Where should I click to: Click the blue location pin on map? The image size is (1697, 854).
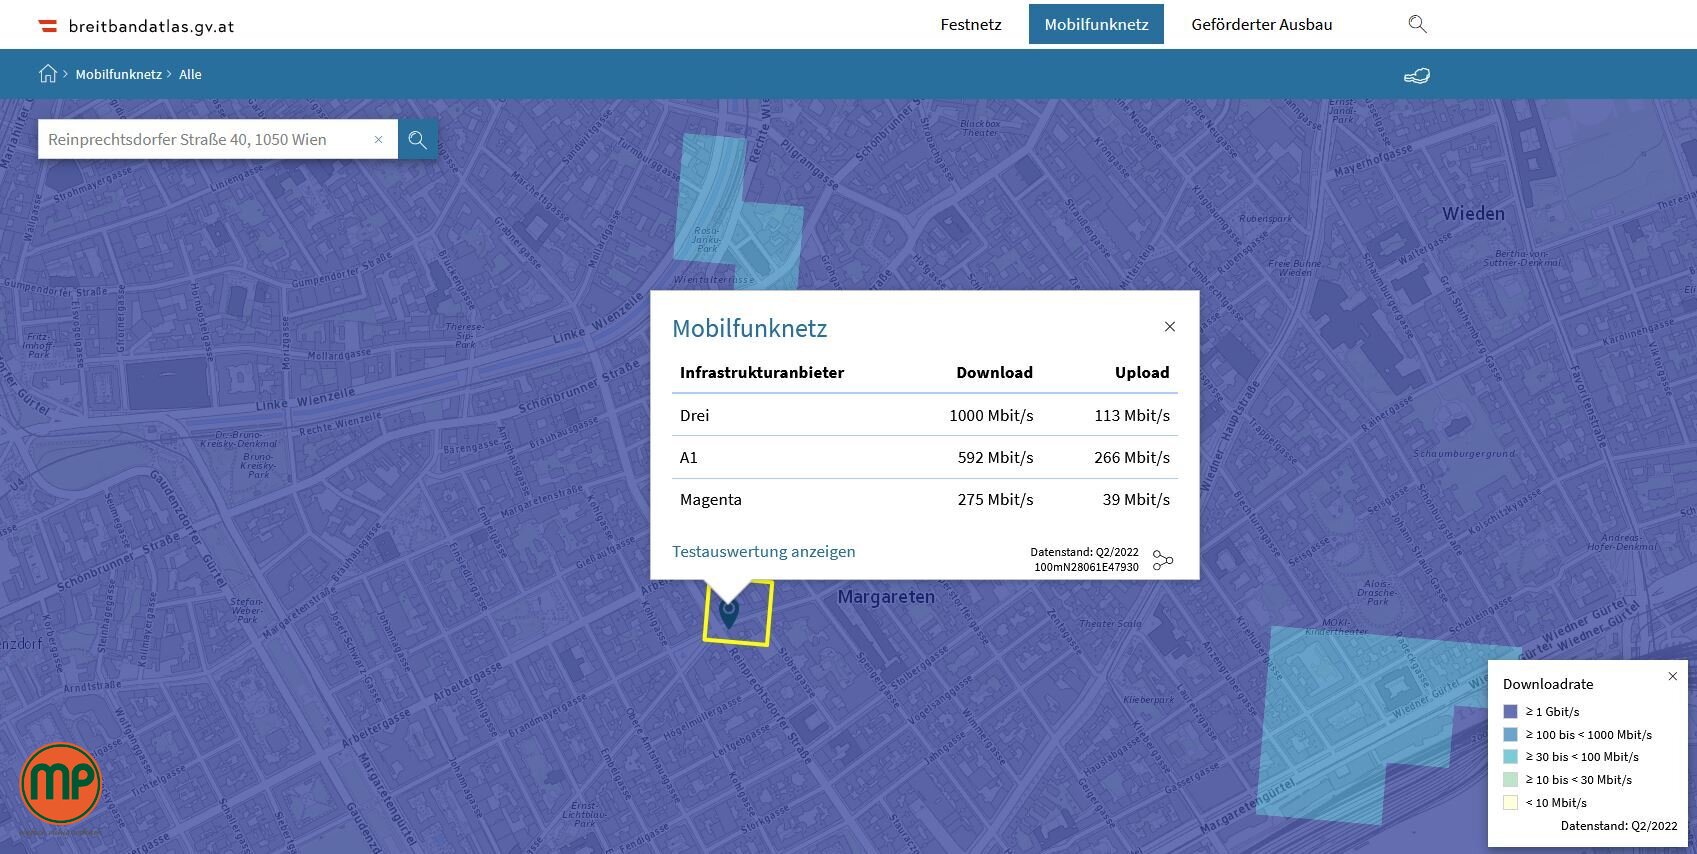729,611
